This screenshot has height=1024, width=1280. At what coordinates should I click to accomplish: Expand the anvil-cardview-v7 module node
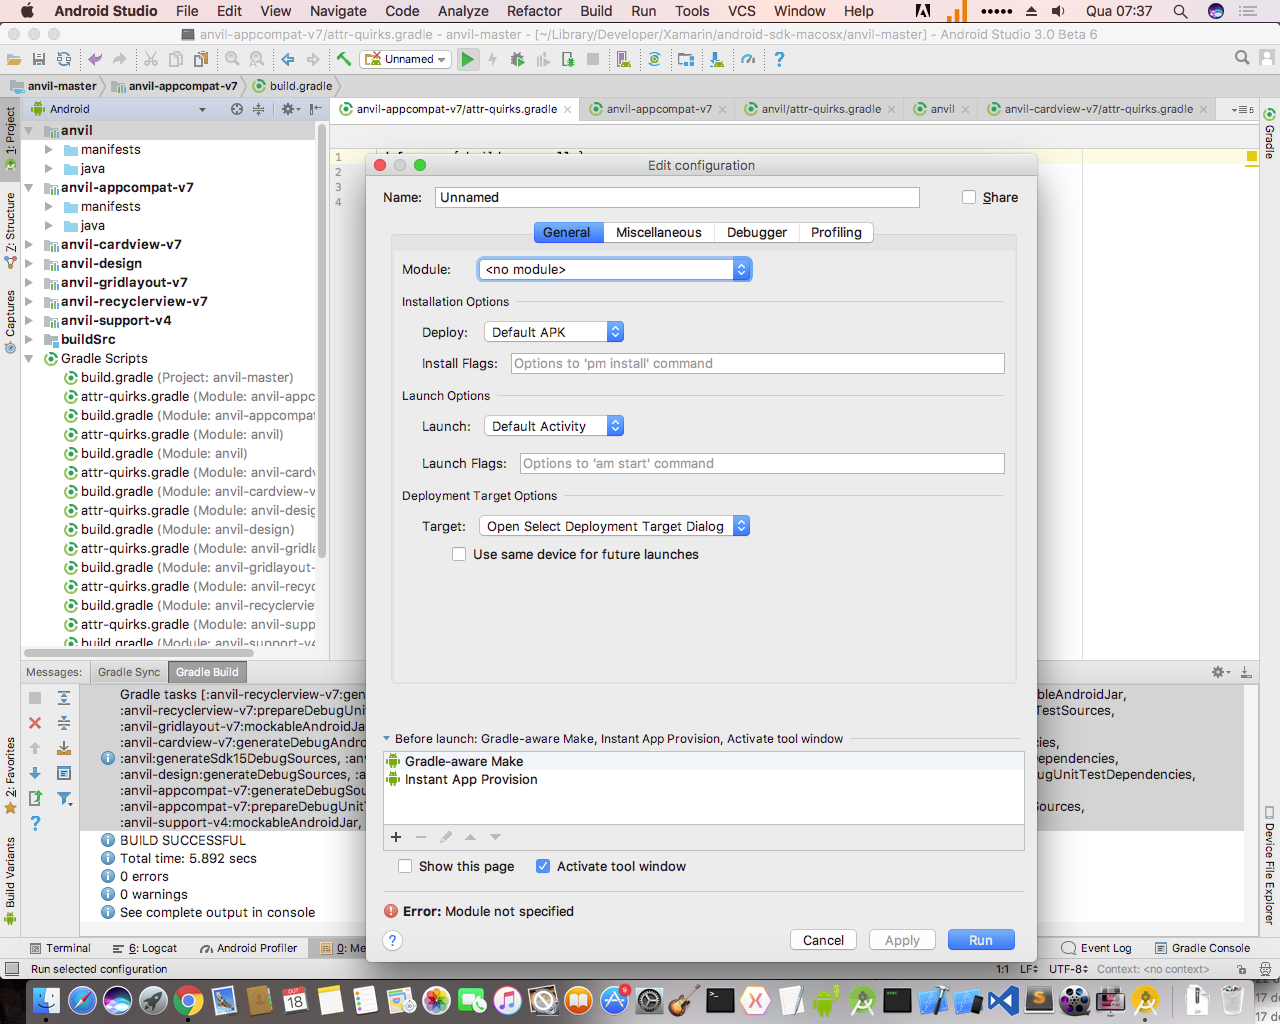click(x=29, y=245)
